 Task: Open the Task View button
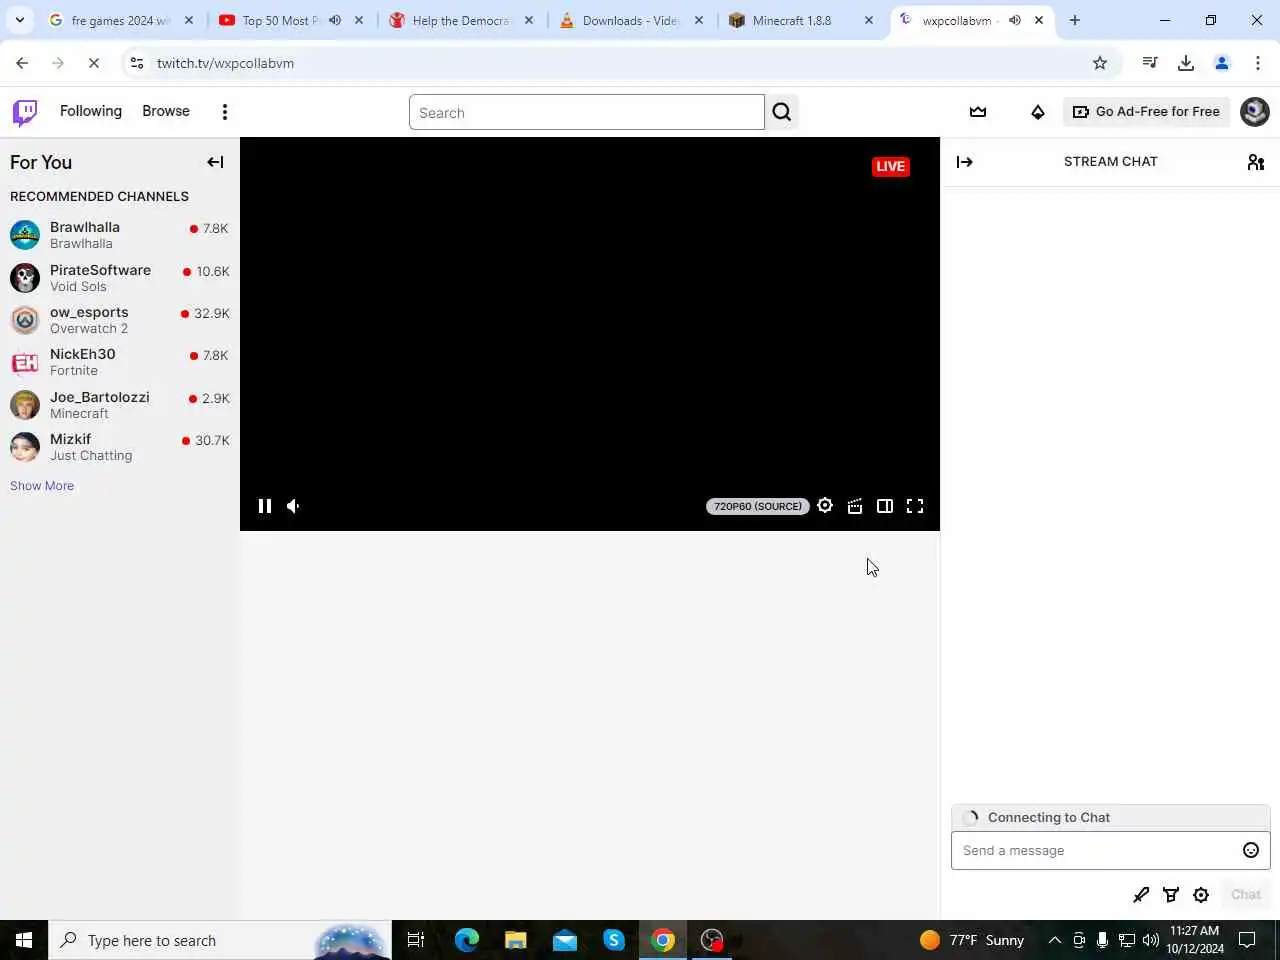click(x=416, y=940)
